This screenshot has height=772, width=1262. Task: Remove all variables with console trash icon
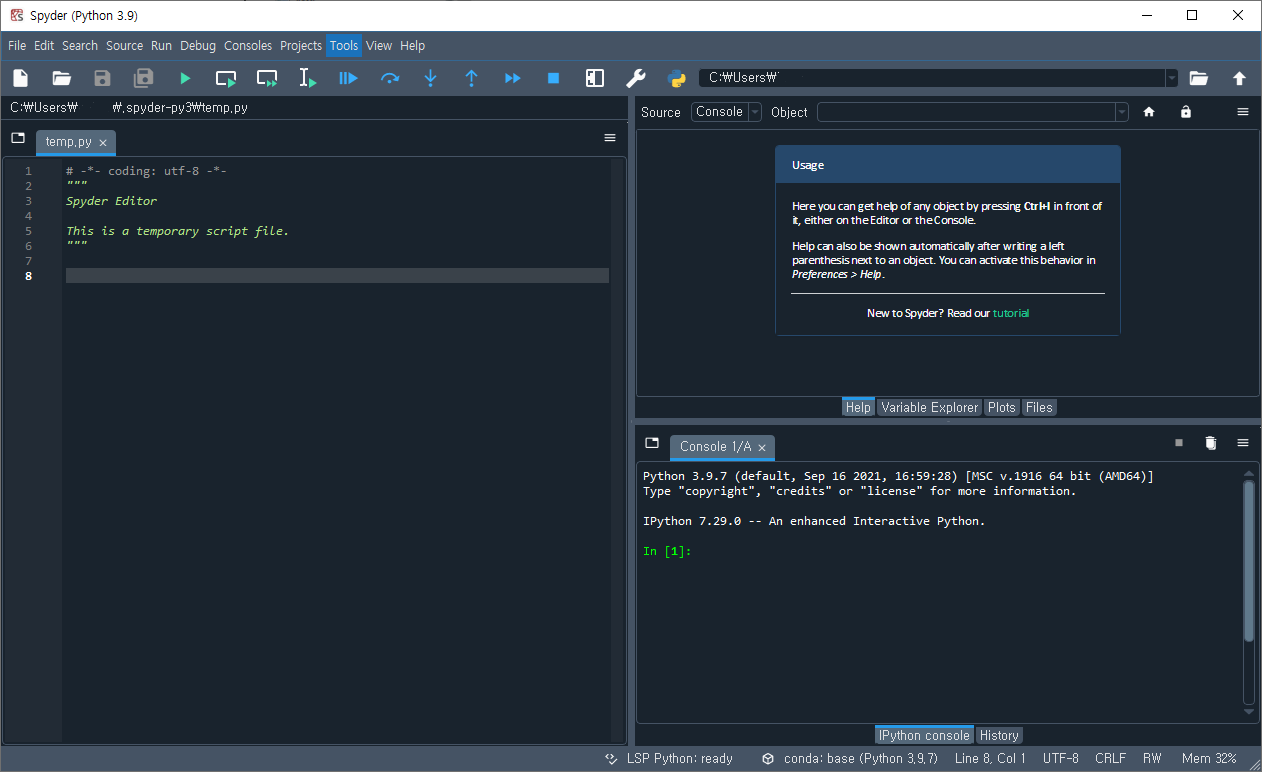pos(1210,443)
